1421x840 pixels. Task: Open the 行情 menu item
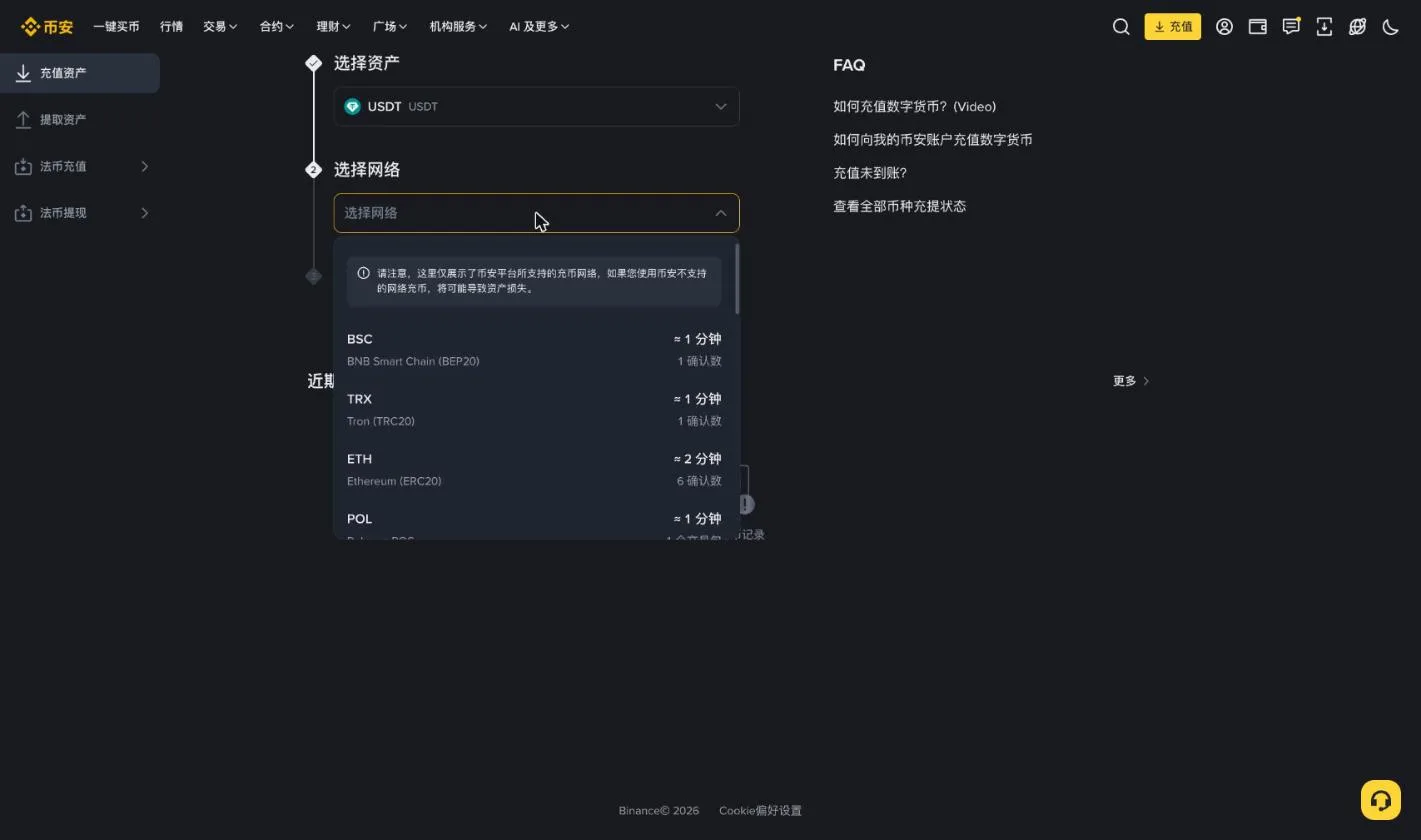coord(171,27)
